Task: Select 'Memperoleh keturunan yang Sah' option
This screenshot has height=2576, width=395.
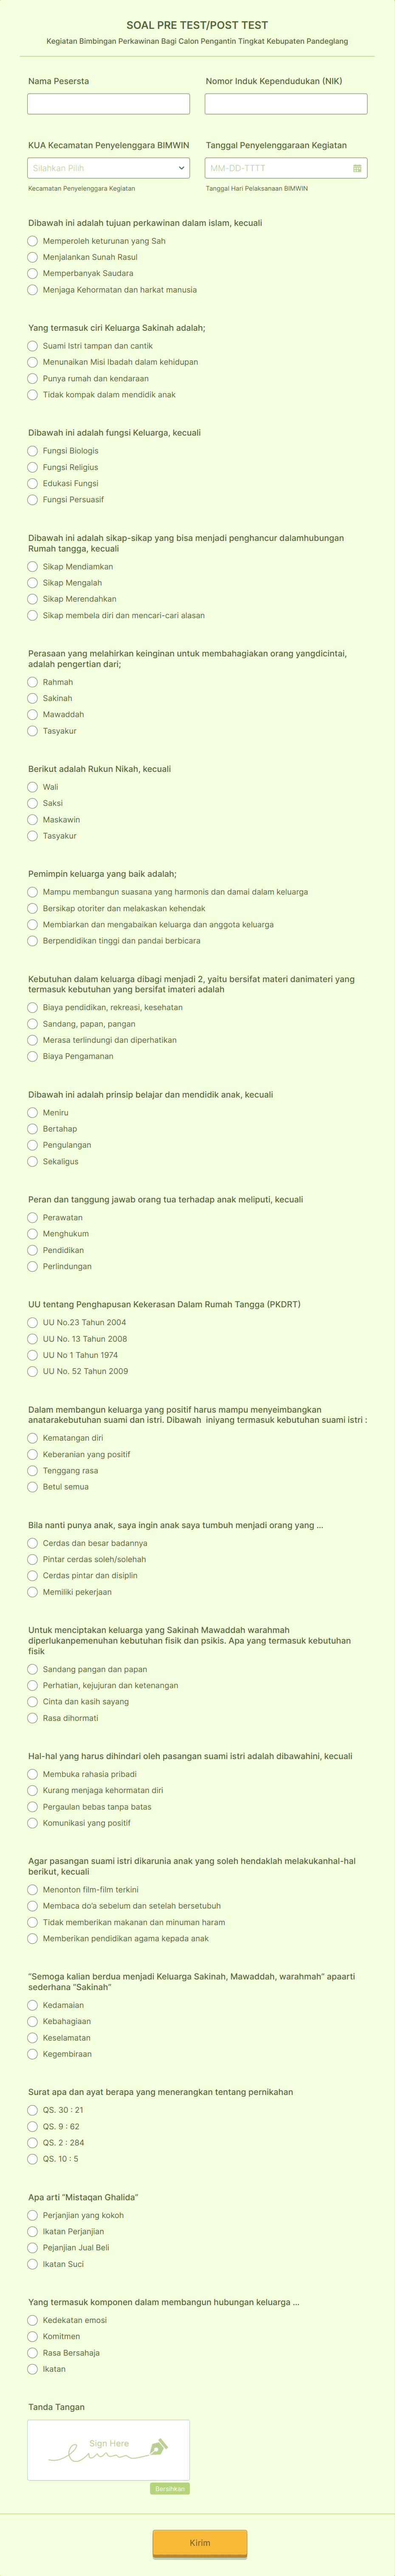Action: (31, 241)
